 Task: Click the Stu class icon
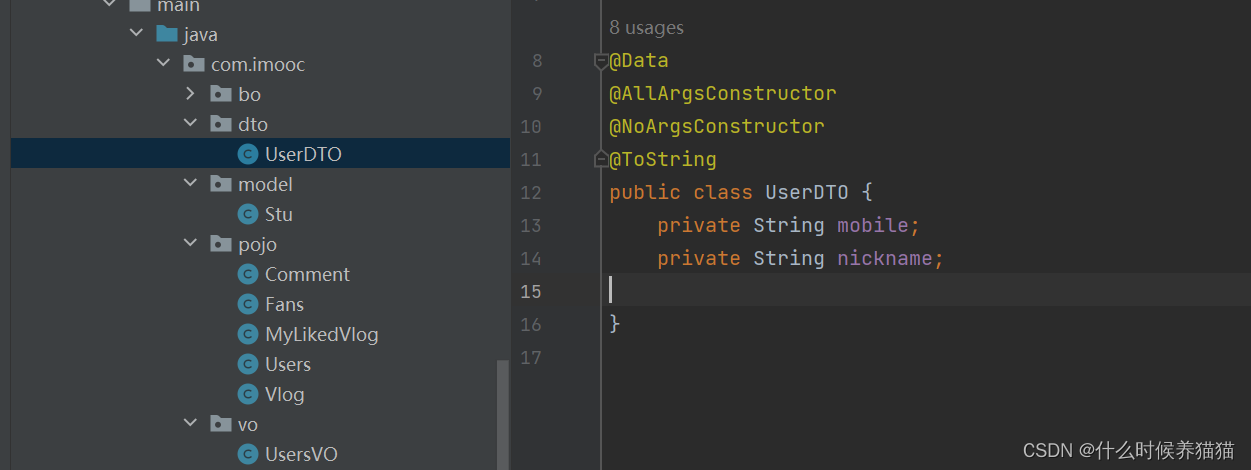point(247,214)
